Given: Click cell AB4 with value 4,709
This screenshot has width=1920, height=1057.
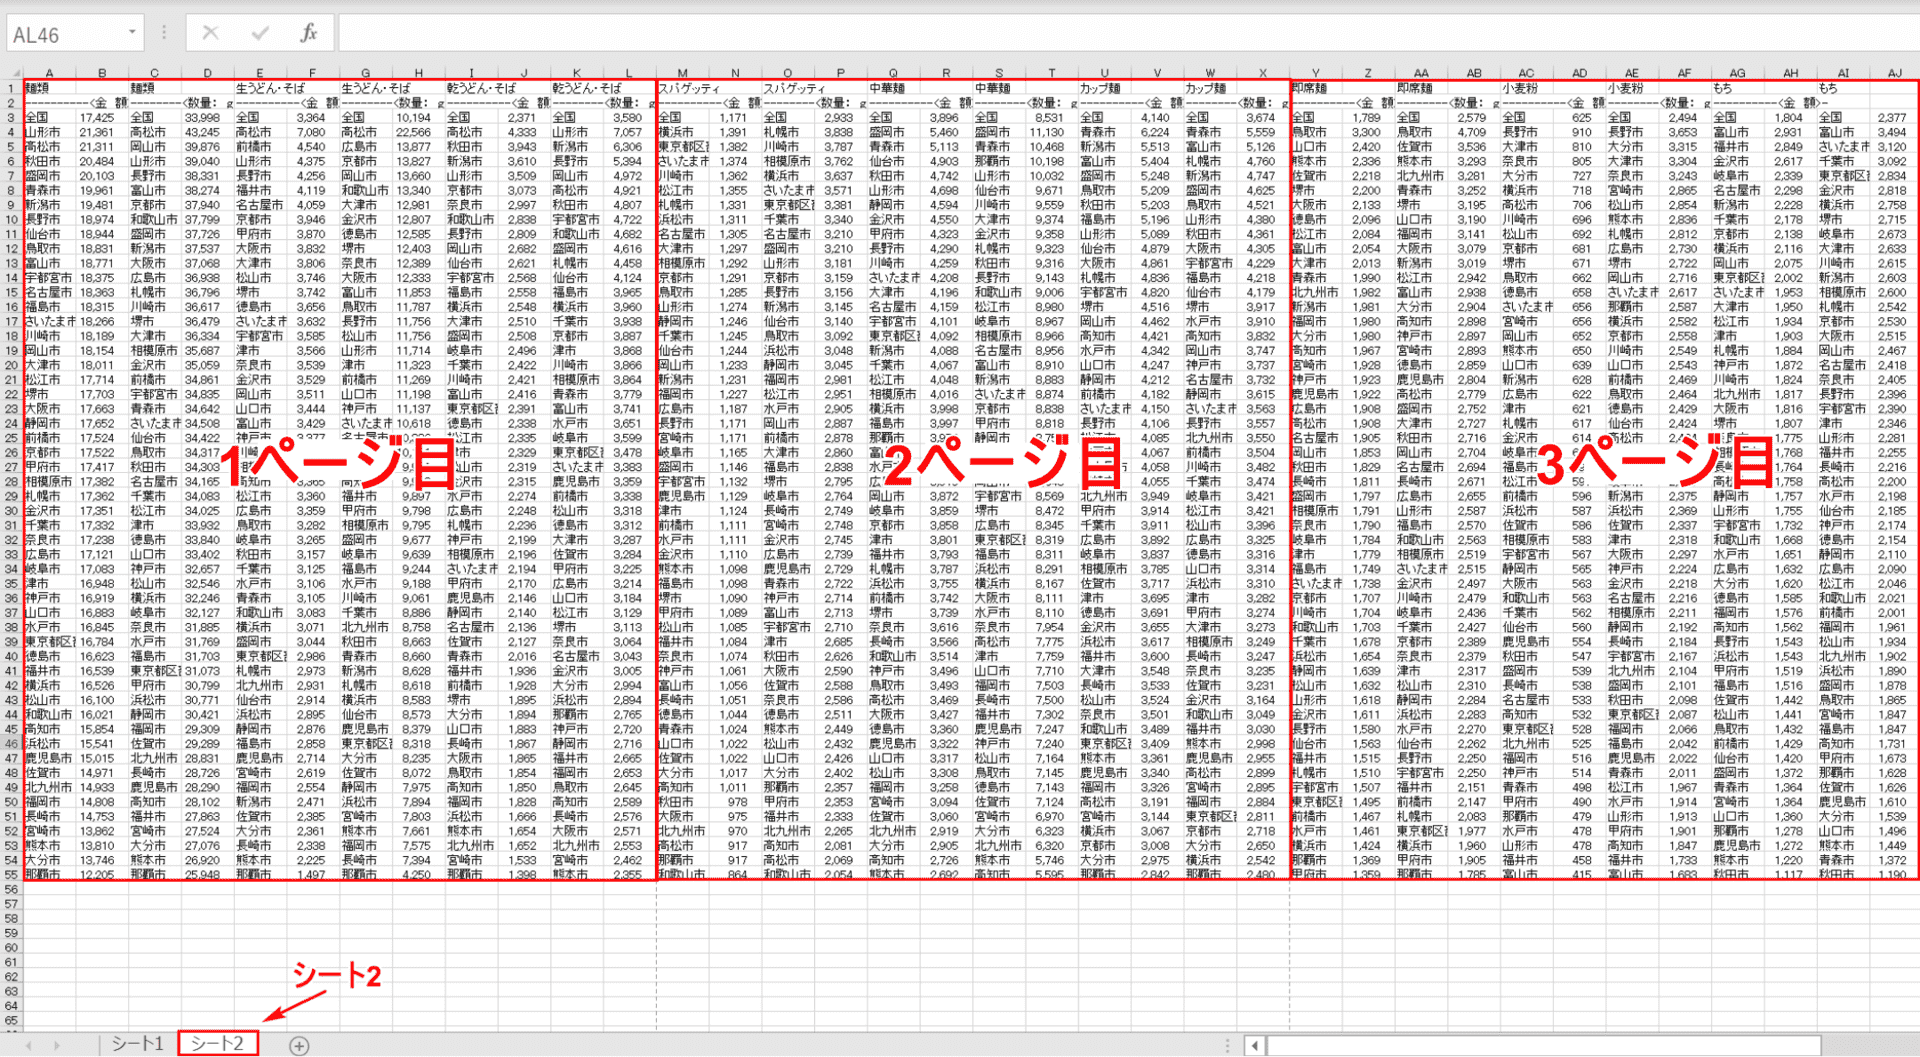Looking at the screenshot, I should coord(1474,132).
